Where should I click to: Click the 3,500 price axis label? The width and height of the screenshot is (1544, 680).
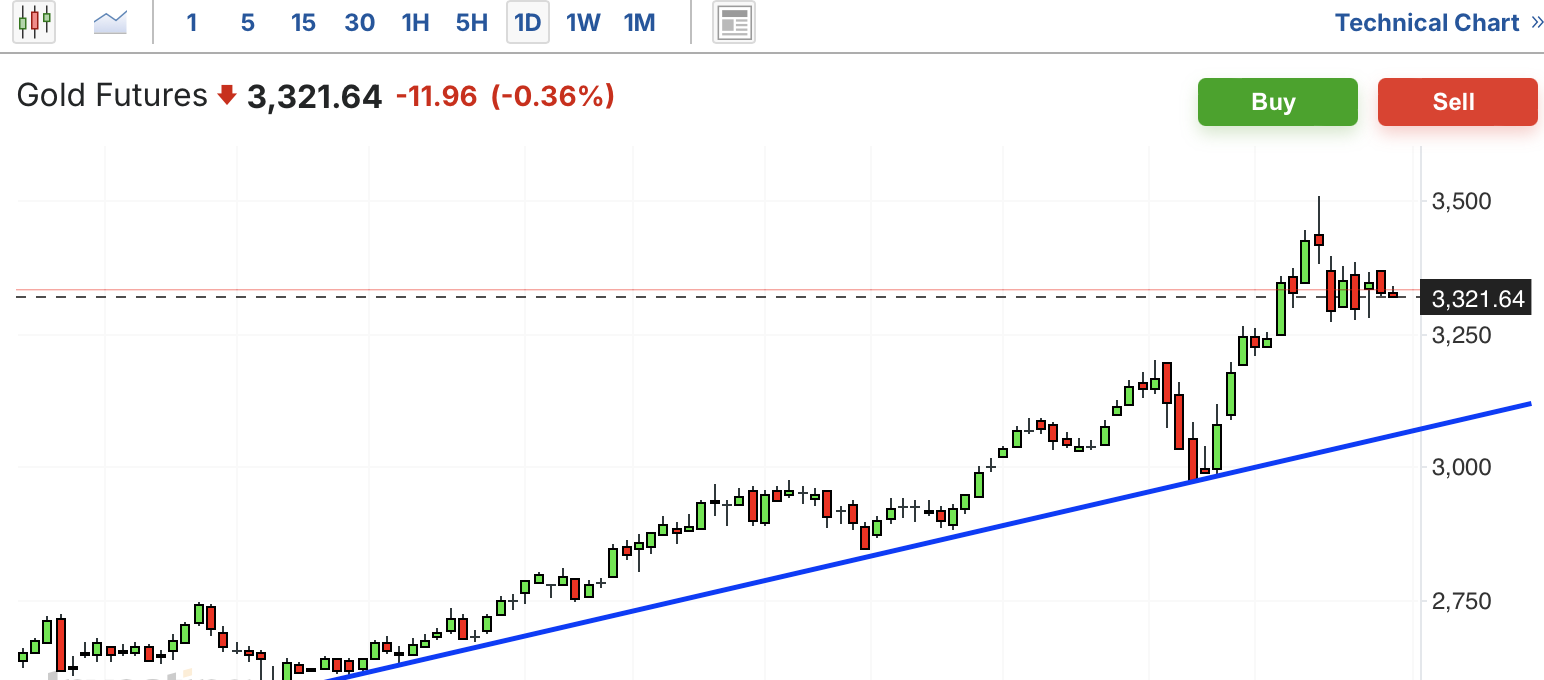1462,201
